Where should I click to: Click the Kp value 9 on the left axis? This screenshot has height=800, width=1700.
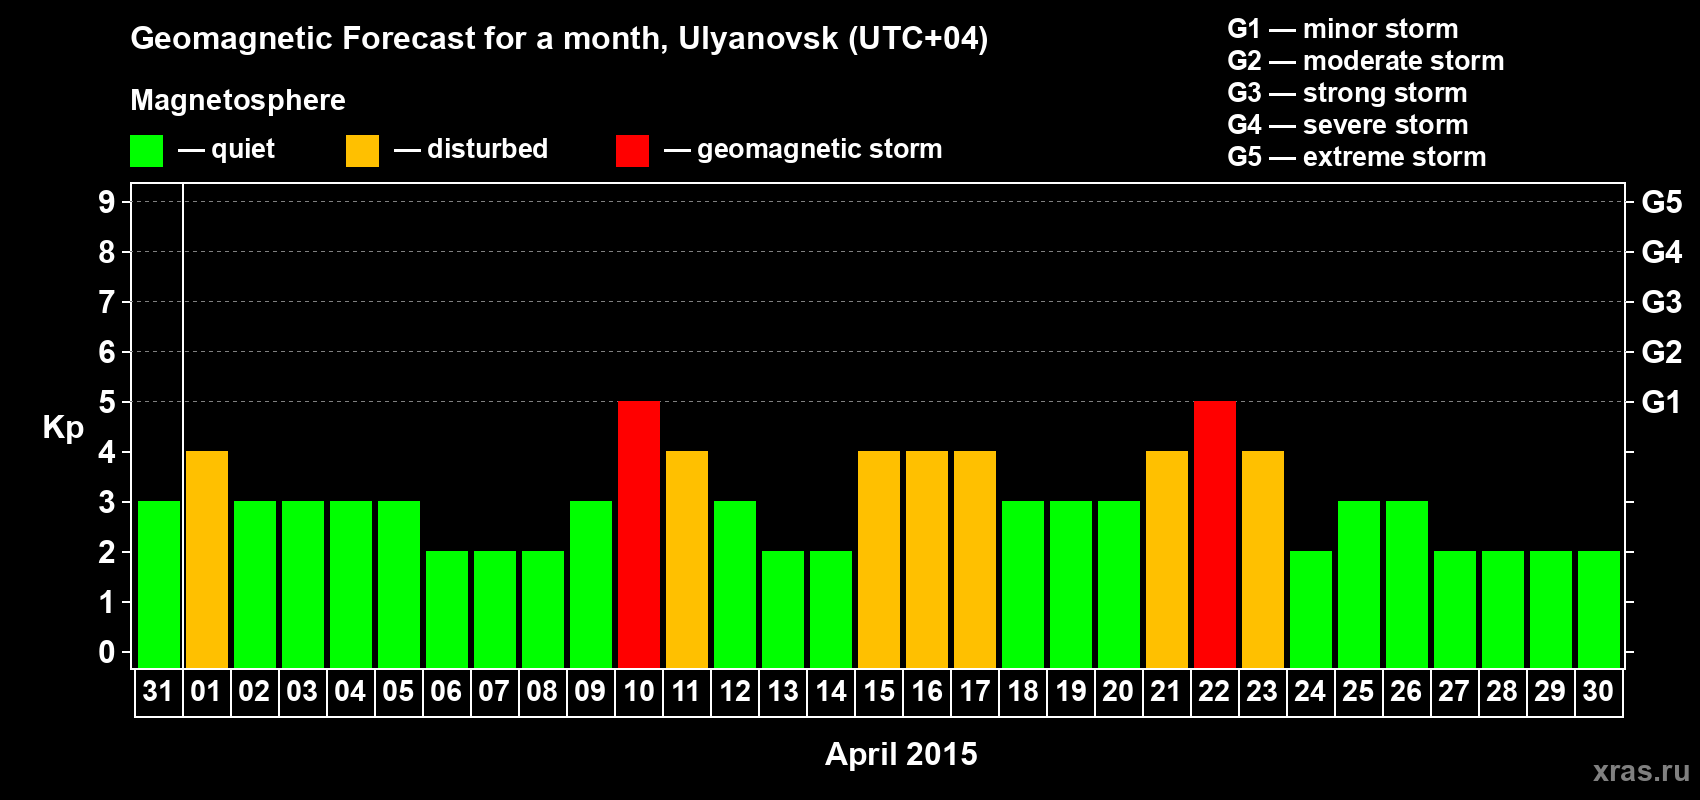(107, 202)
